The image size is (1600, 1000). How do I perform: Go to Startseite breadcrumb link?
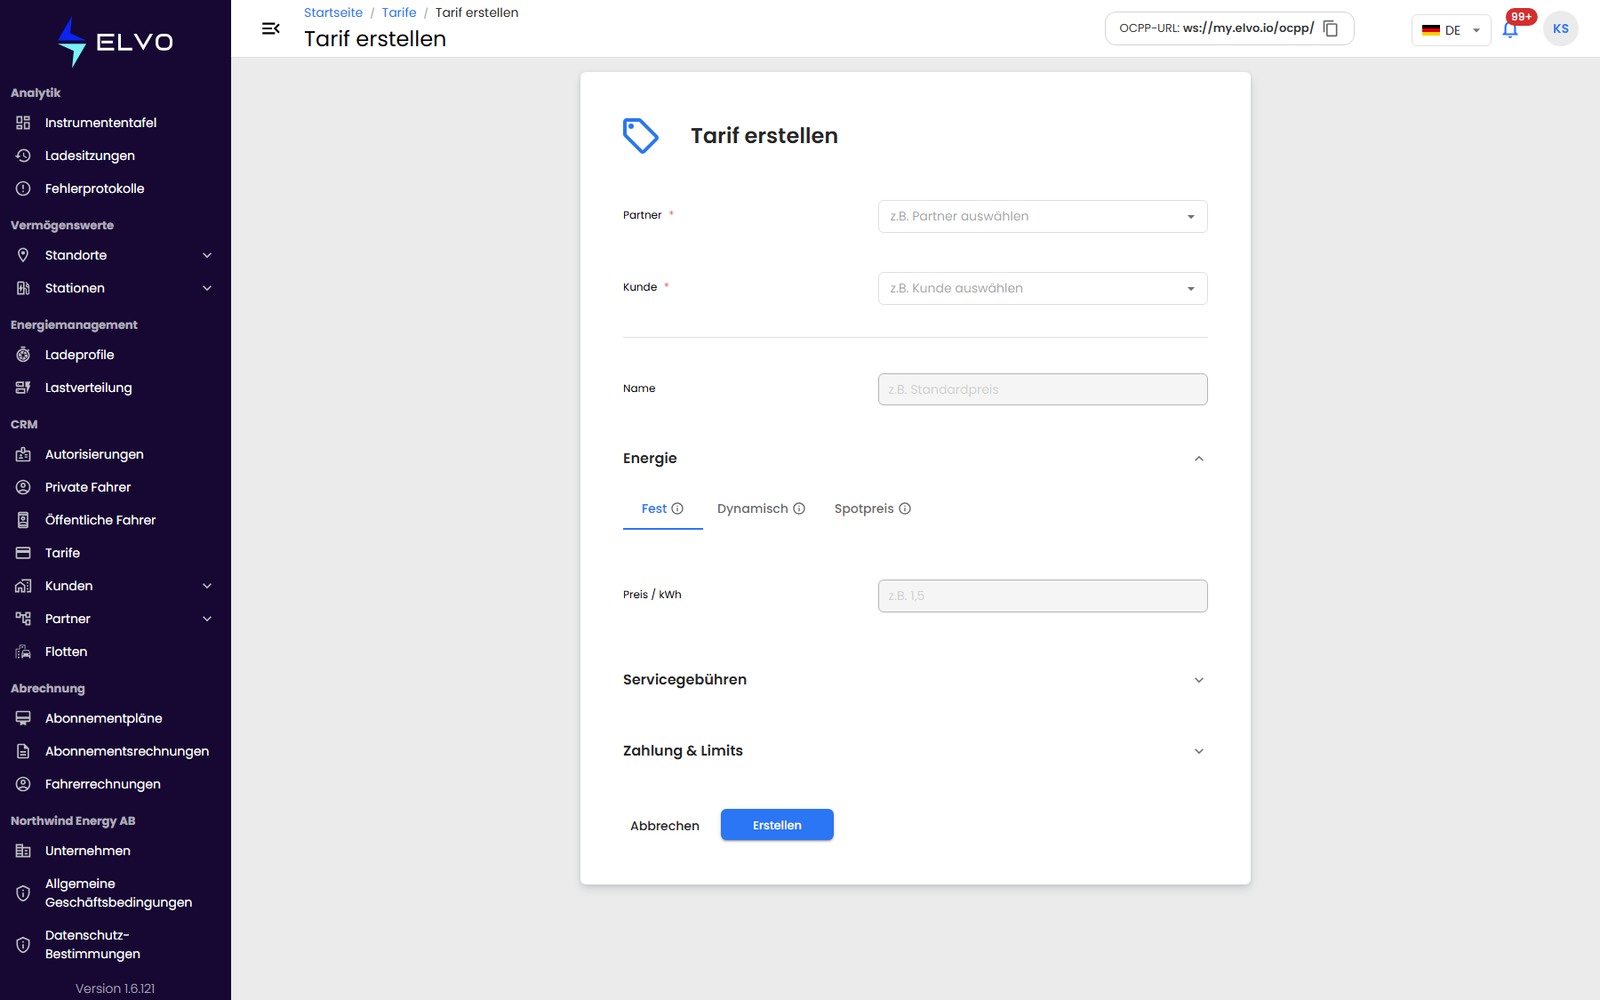tap(333, 13)
